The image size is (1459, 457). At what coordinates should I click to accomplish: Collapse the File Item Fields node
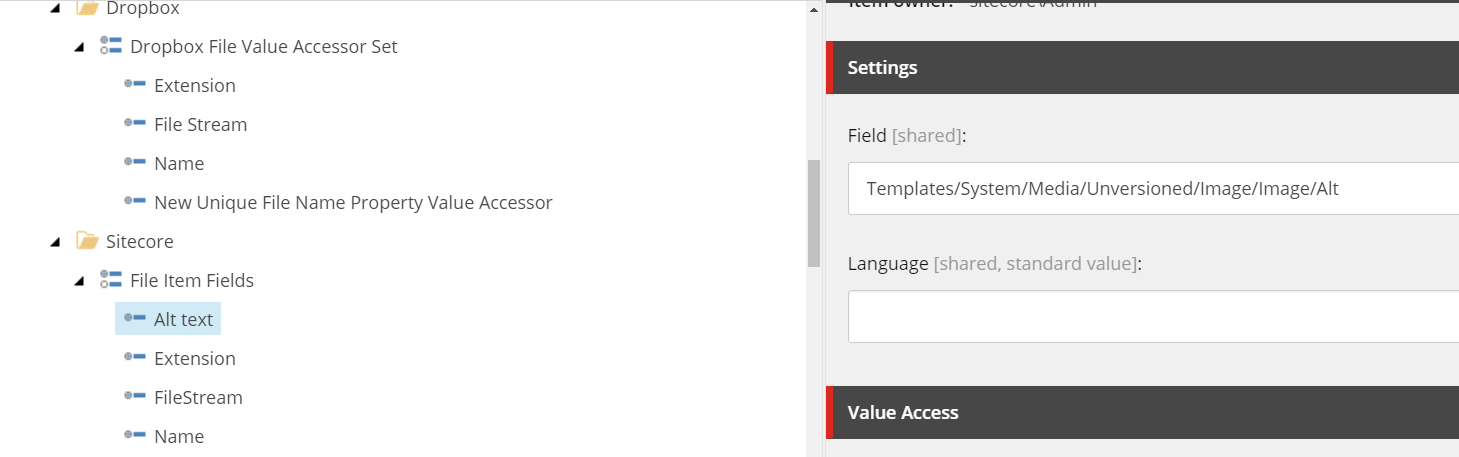(80, 281)
